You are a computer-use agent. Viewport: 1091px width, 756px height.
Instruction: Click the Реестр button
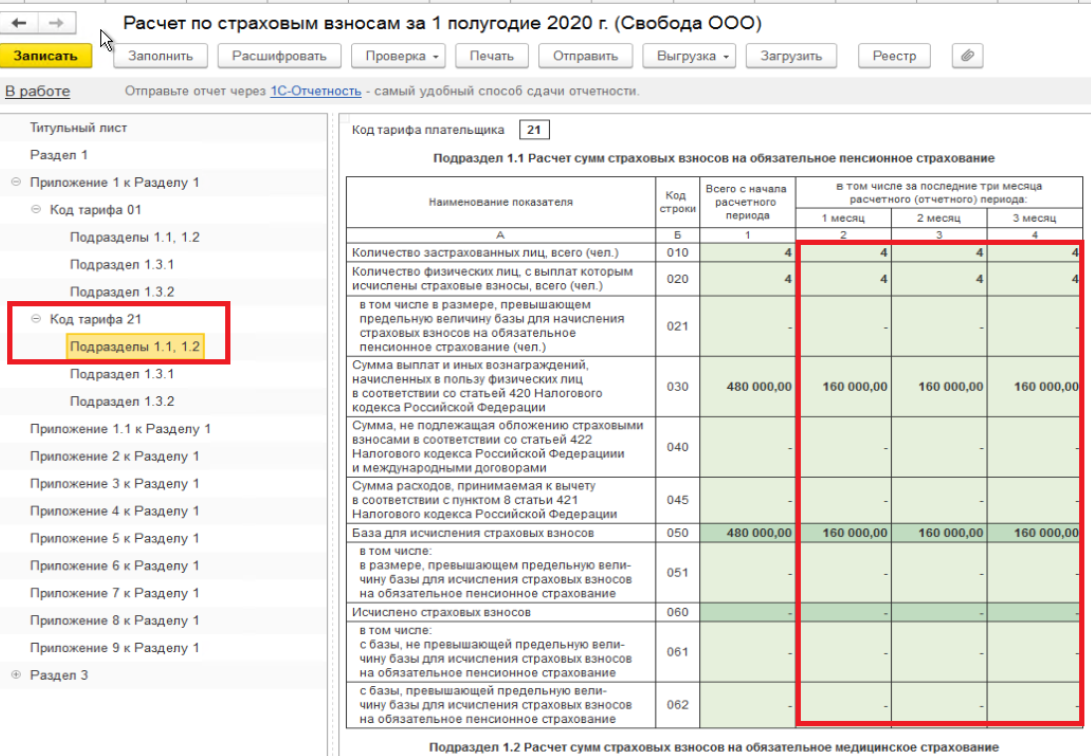click(894, 56)
